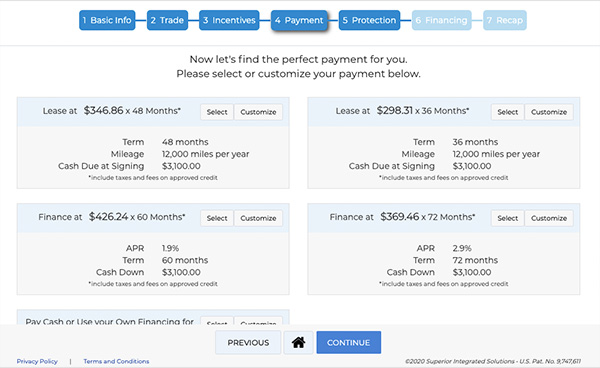Select the 60-month finance at $426.24
The width and height of the screenshot is (600, 368).
click(x=217, y=218)
